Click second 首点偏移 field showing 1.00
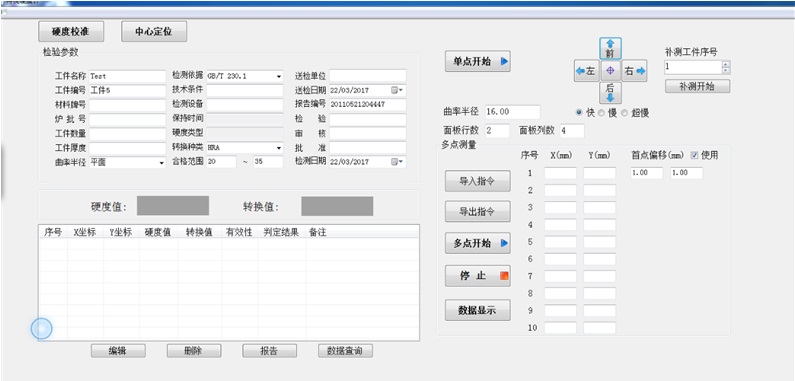 (x=686, y=173)
